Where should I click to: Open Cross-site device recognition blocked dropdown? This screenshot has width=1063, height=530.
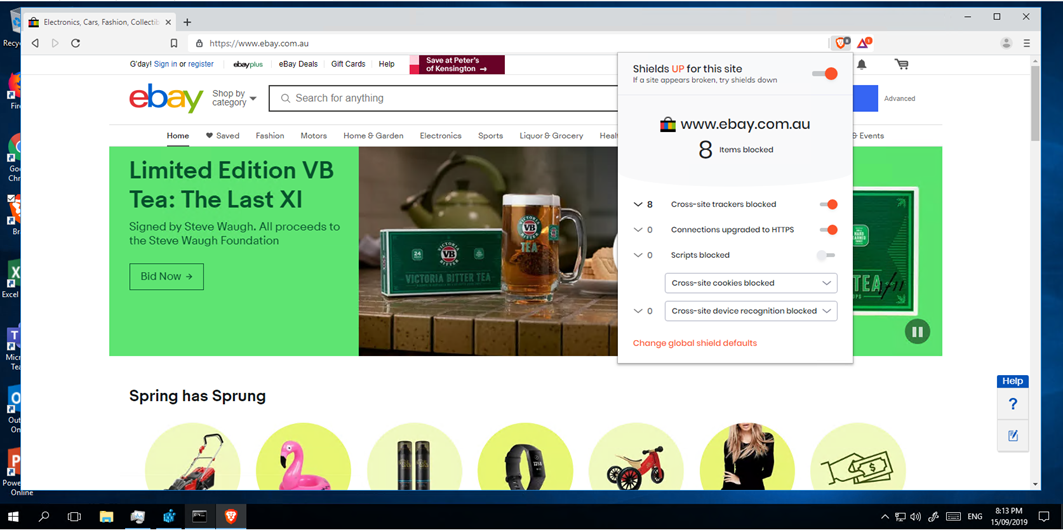tap(750, 311)
